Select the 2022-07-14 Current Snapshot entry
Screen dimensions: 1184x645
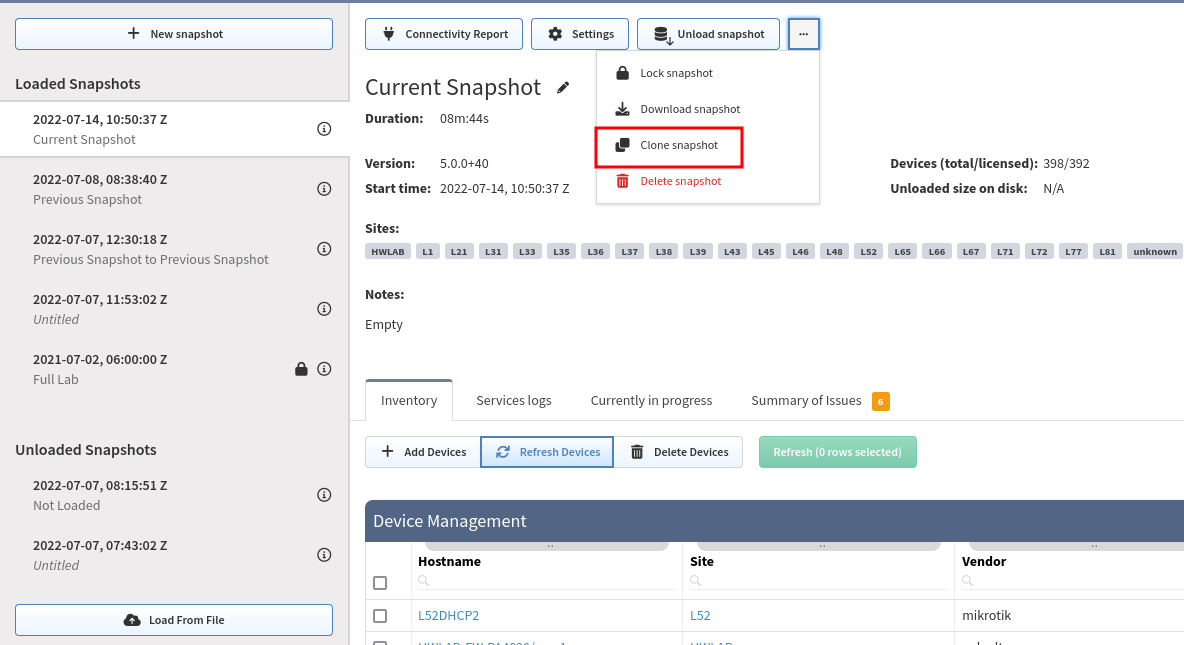click(x=174, y=129)
